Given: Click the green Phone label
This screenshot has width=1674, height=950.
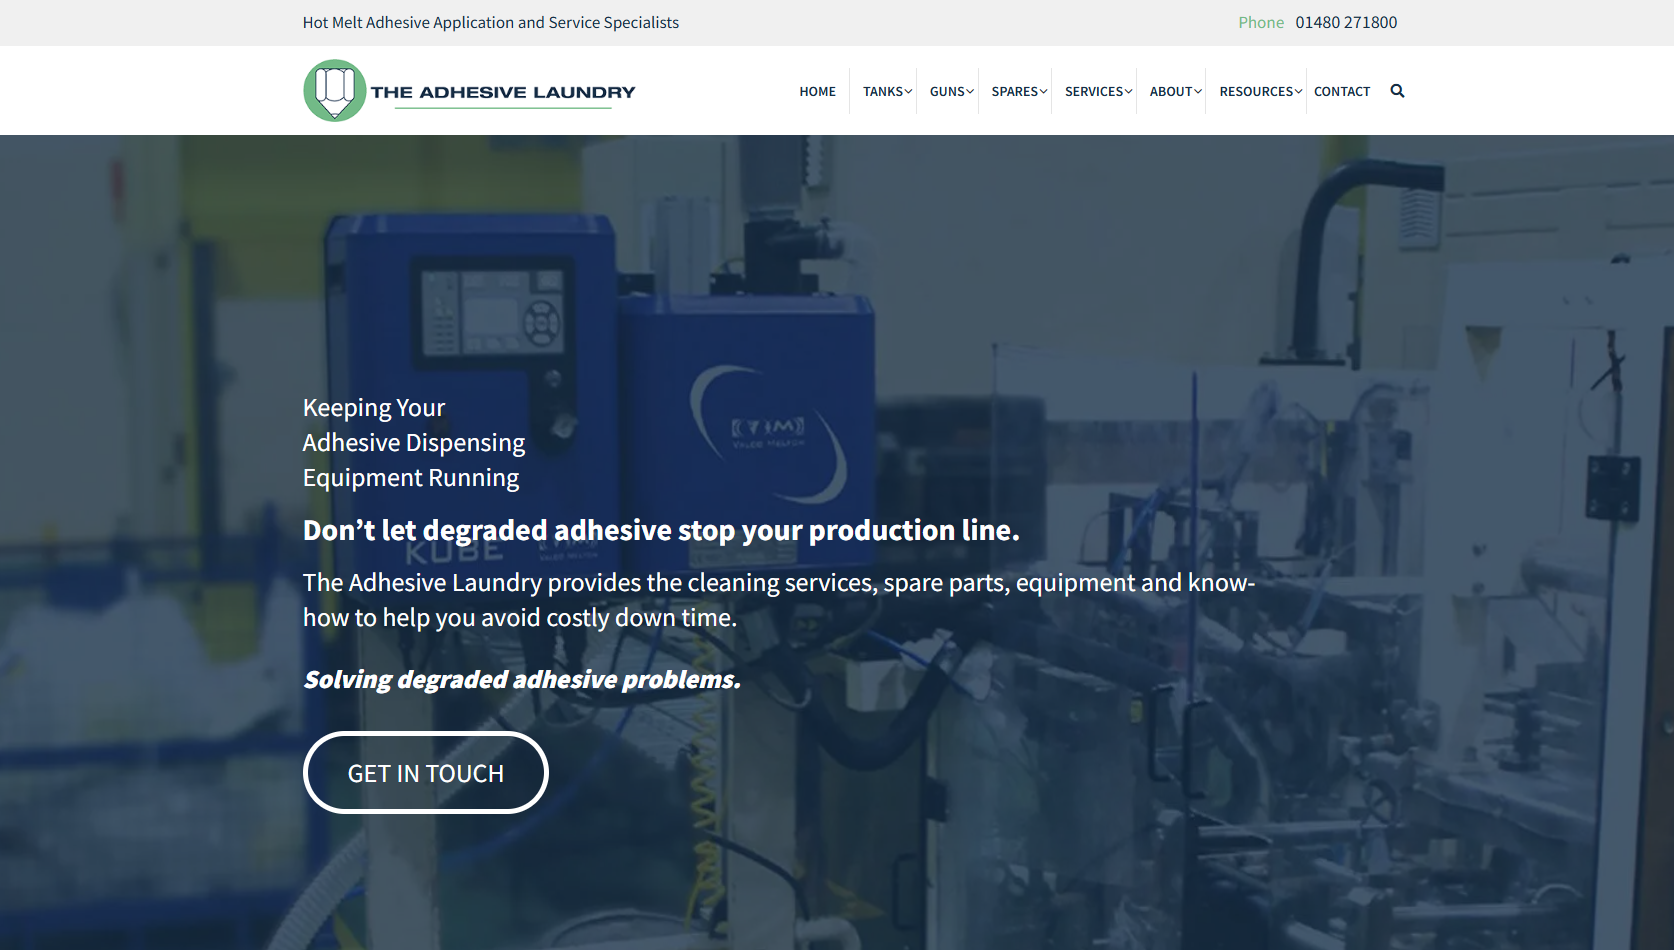Looking at the screenshot, I should (1260, 23).
